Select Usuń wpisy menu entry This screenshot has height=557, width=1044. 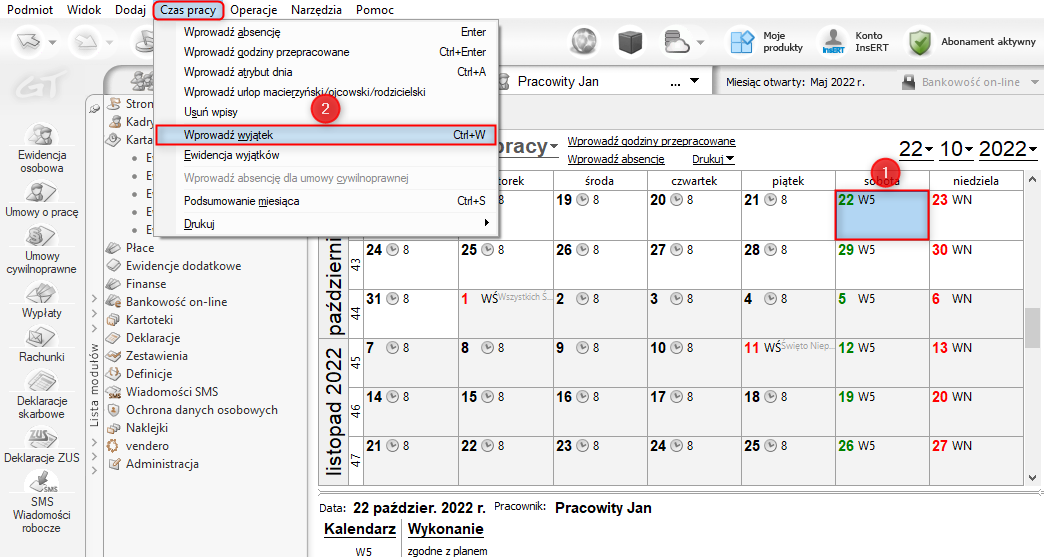(x=326, y=112)
